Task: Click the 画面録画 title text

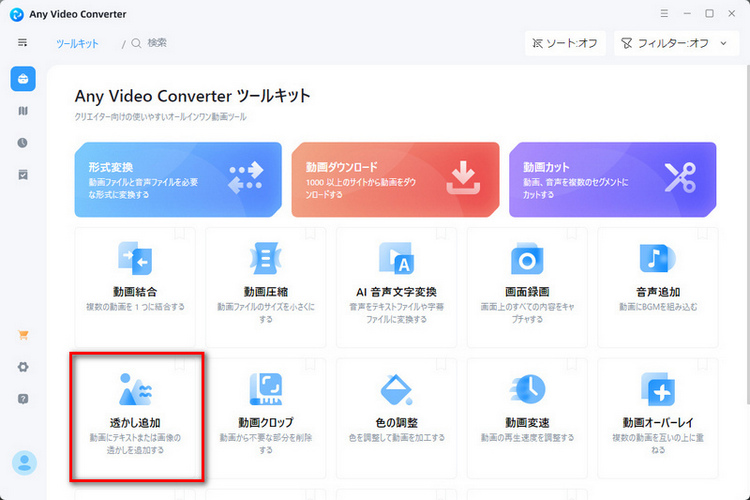Action: point(527,292)
